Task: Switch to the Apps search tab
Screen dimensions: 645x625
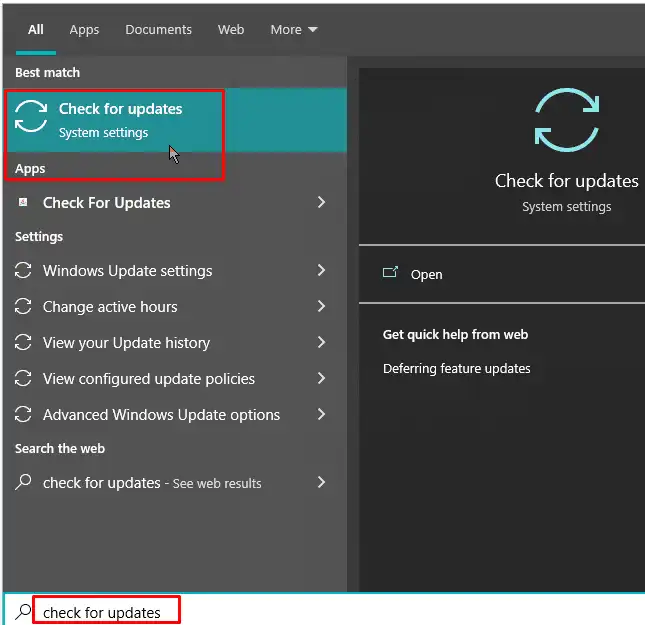Action: pos(84,30)
